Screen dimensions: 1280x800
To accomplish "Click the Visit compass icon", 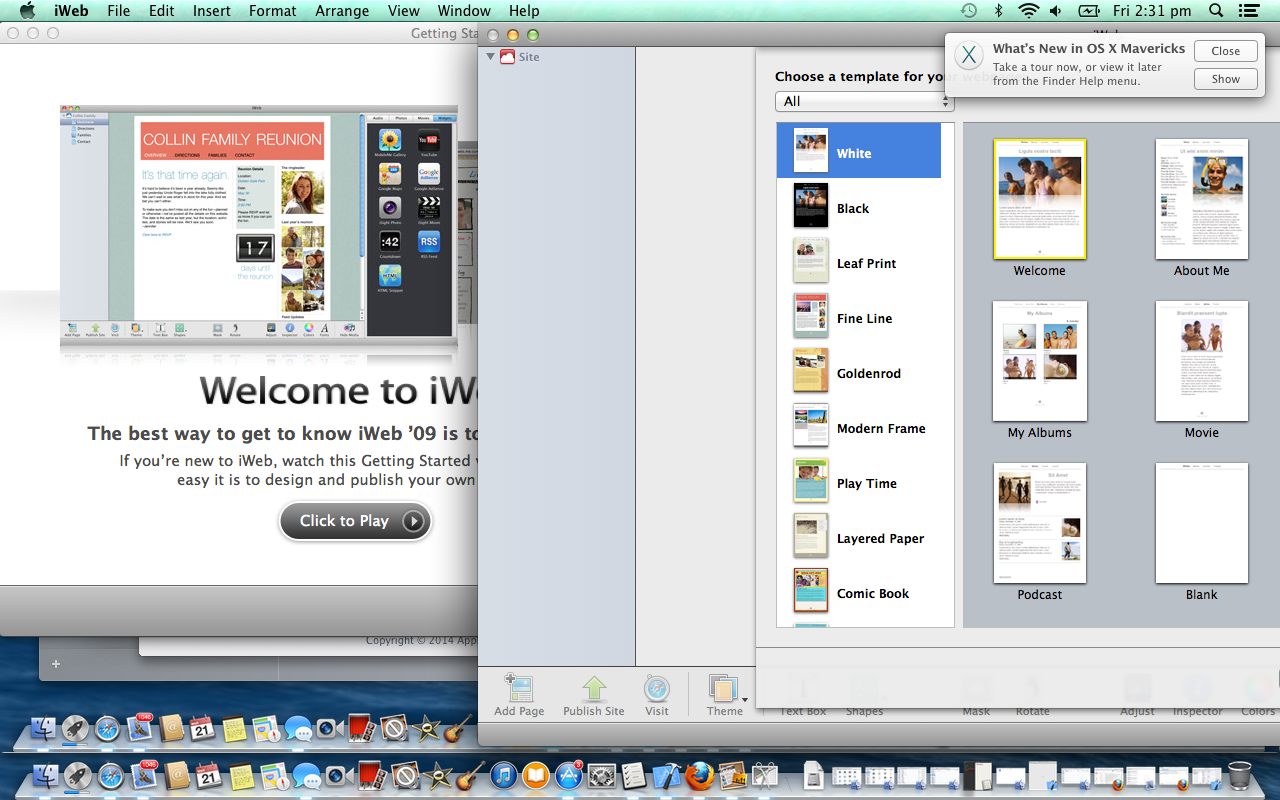I will click(657, 688).
